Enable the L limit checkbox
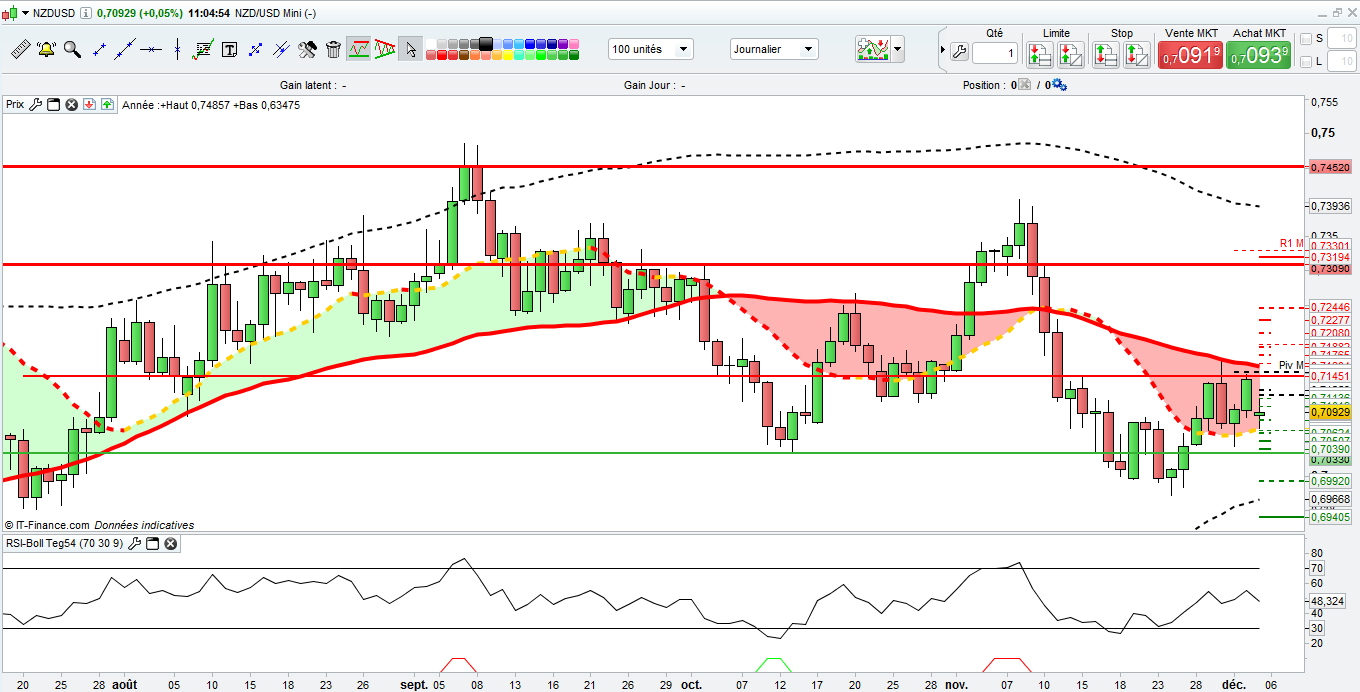Image resolution: width=1360 pixels, height=692 pixels. tap(1305, 62)
